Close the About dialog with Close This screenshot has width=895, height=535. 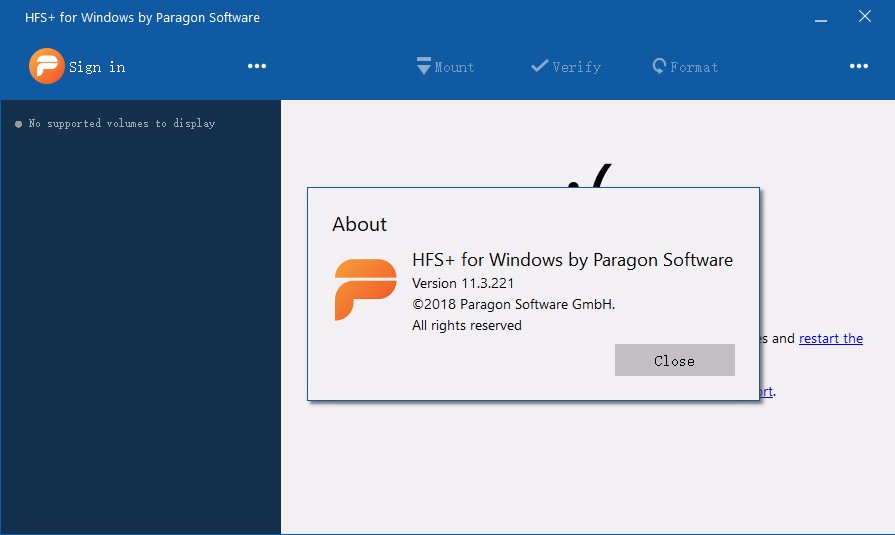coord(675,360)
